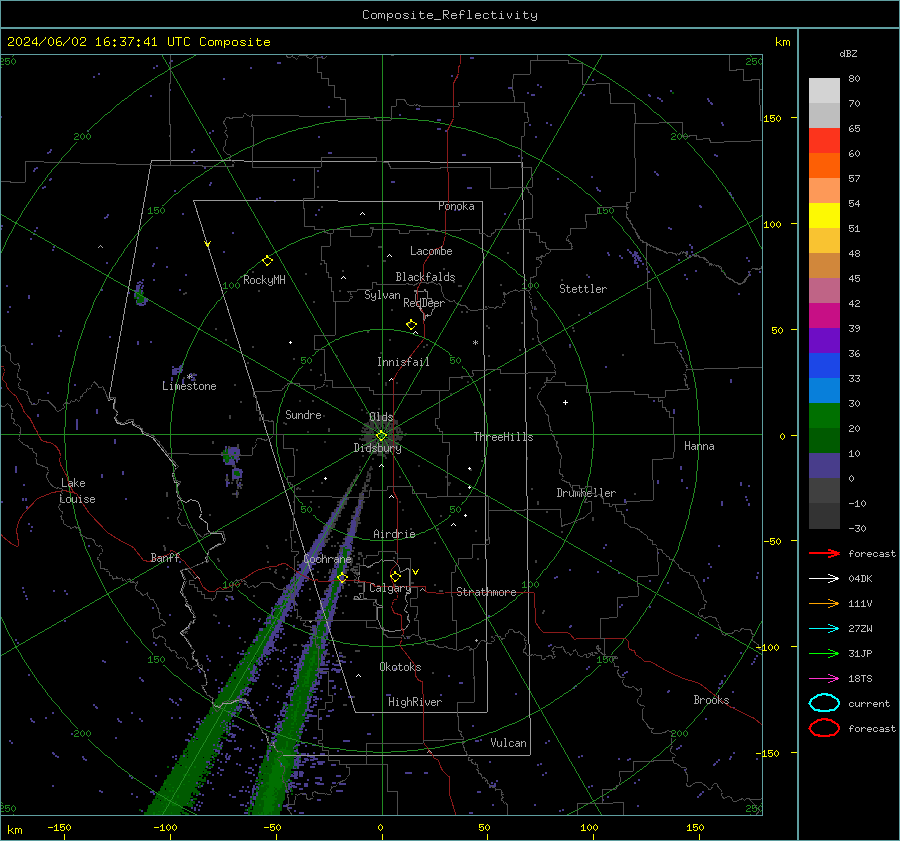Viewport: 900px width, 841px height.
Task: Click the yellow diamond marker near RockyMH
Action: tap(267, 261)
